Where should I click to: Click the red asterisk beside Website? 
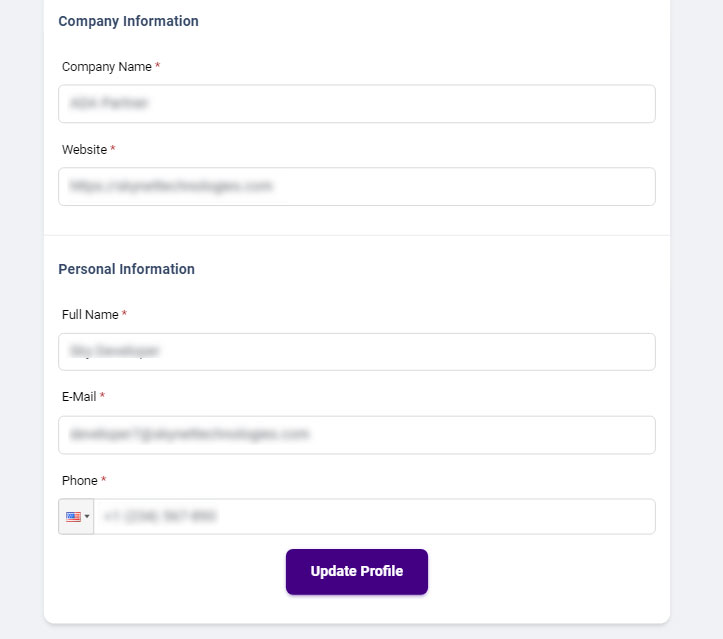pyautogui.click(x=113, y=149)
